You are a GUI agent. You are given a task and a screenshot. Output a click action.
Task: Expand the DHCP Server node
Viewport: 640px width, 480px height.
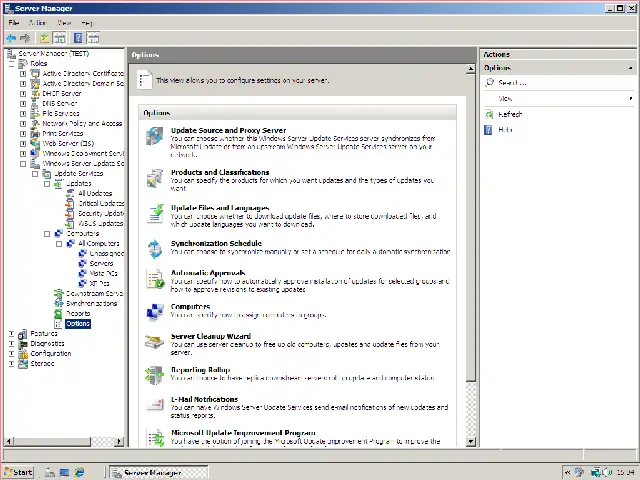coord(23,93)
